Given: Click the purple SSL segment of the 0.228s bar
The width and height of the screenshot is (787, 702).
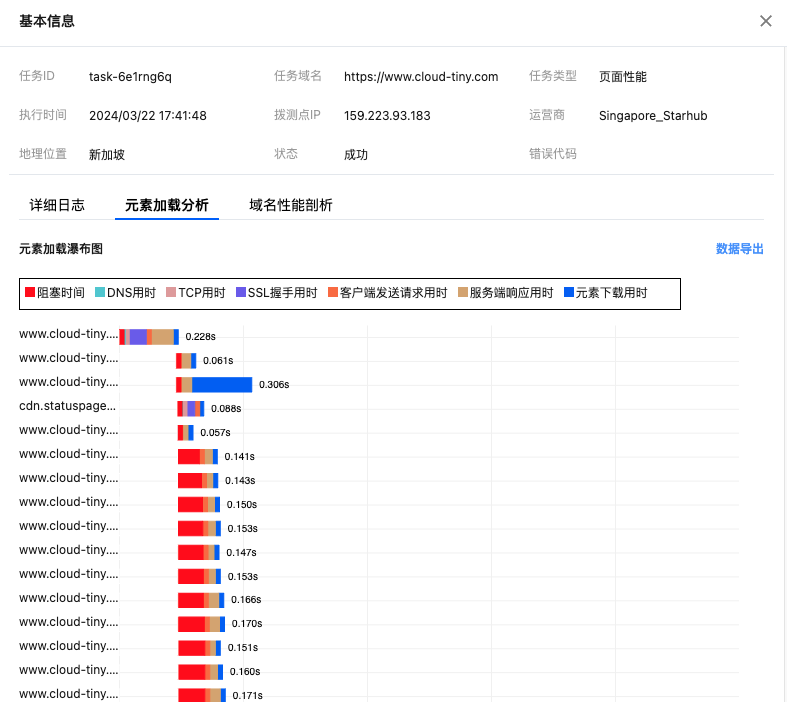Looking at the screenshot, I should point(138,337).
